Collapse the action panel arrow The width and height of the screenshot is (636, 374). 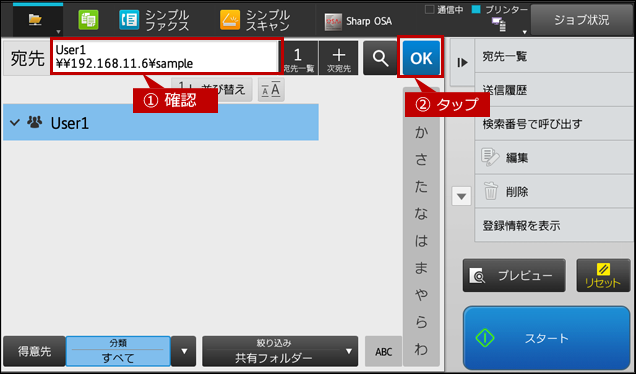(462, 62)
